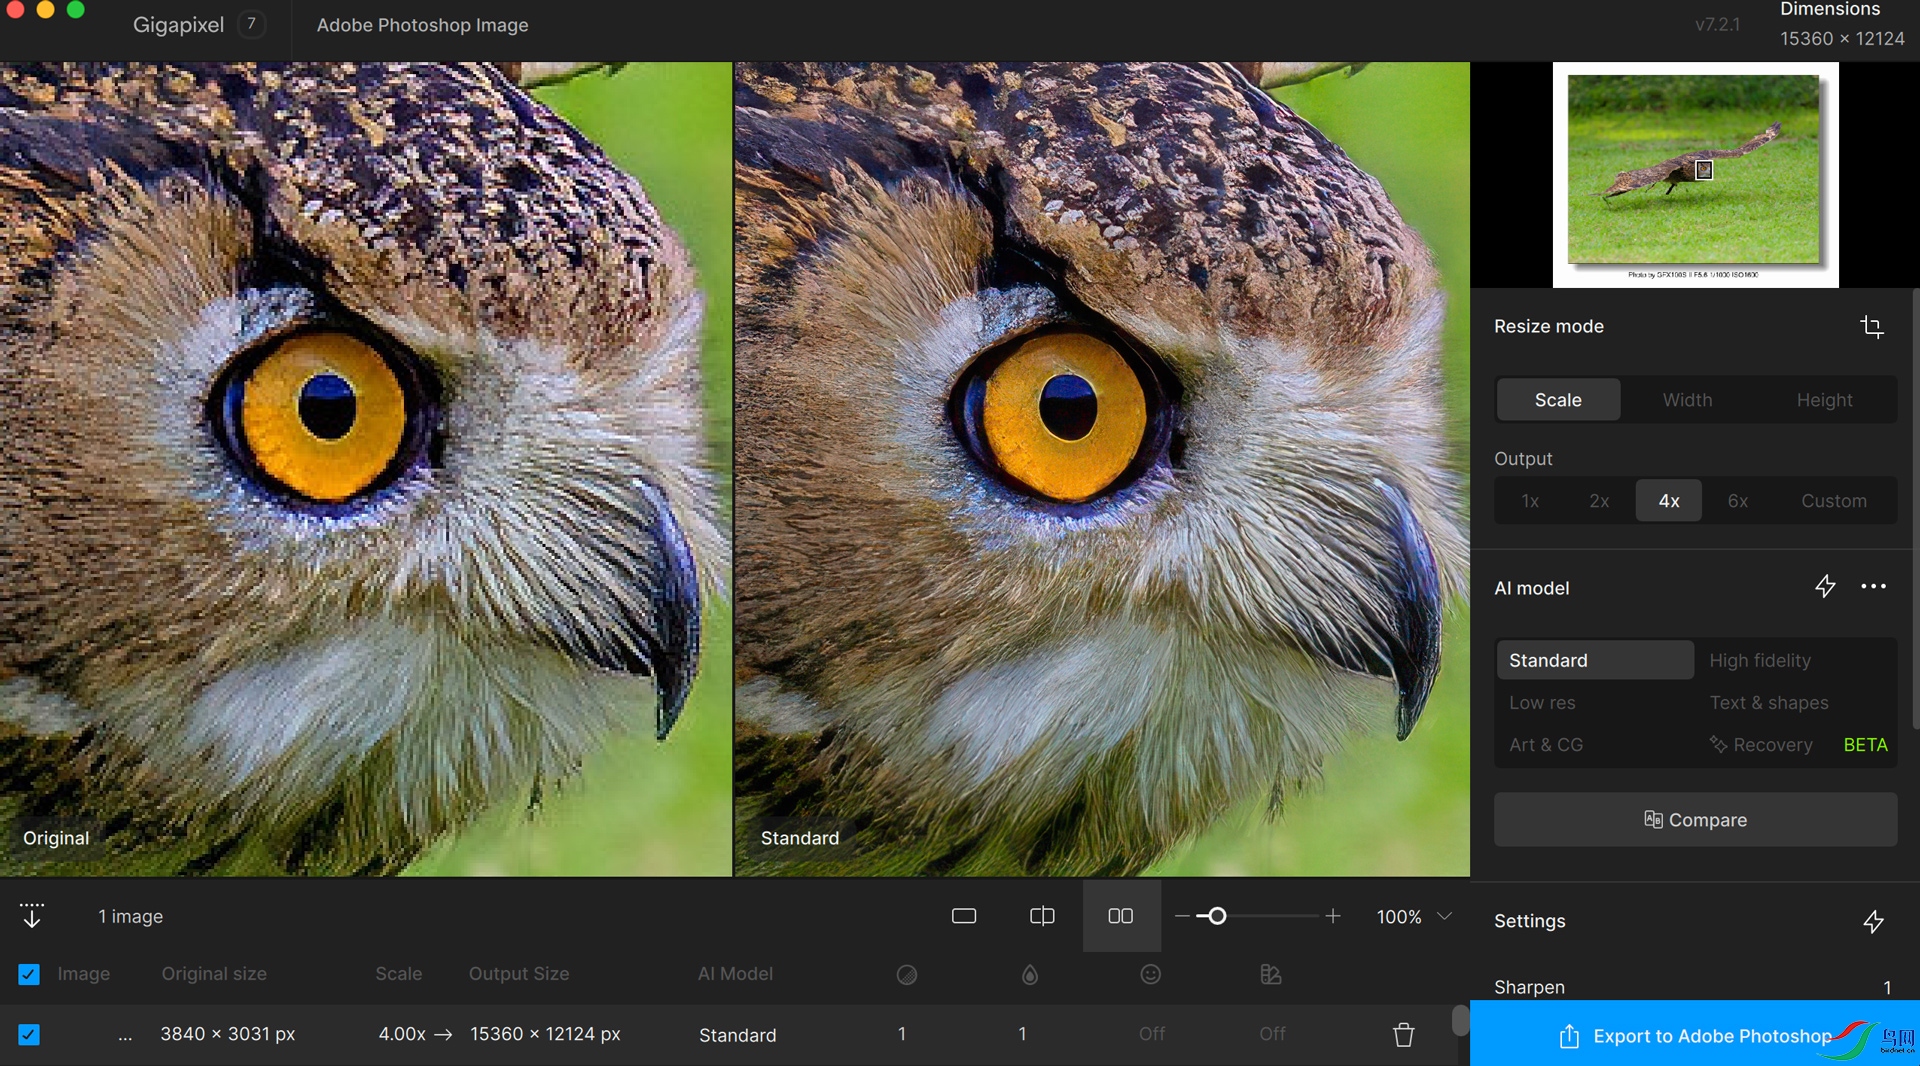Viewport: 1920px width, 1066px height.
Task: Toggle the select-all Image checkbox
Action: [x=29, y=974]
